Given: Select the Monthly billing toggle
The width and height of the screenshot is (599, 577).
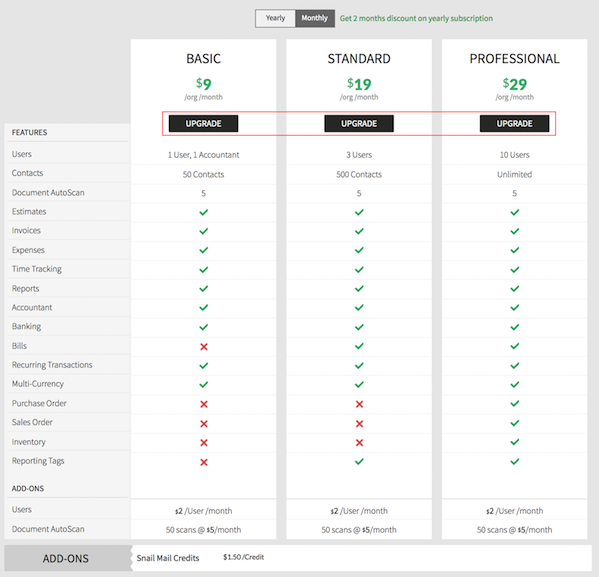Looking at the screenshot, I should 315,18.
